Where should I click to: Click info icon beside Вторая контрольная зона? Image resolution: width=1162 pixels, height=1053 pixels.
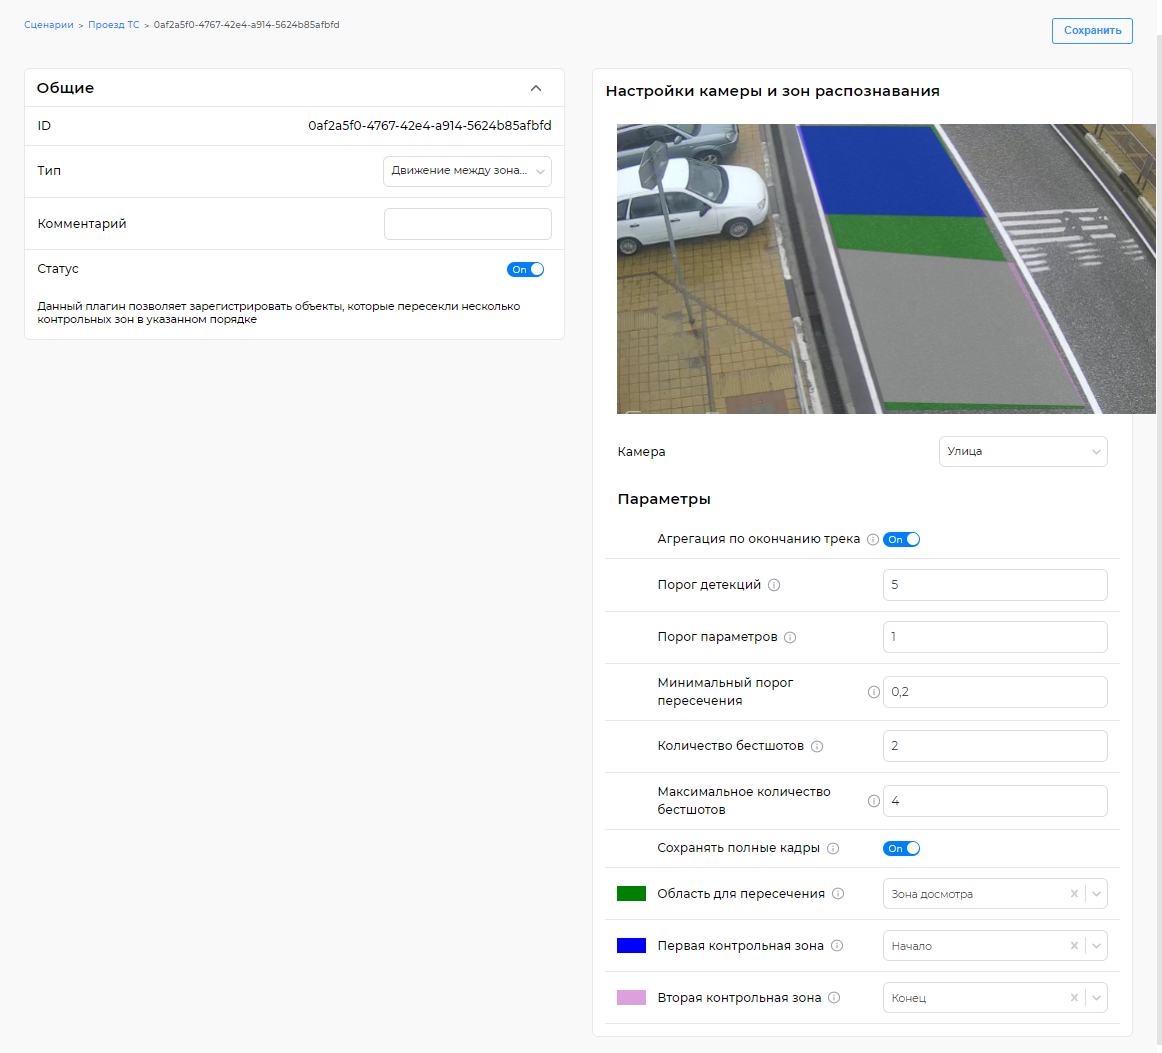(x=834, y=997)
